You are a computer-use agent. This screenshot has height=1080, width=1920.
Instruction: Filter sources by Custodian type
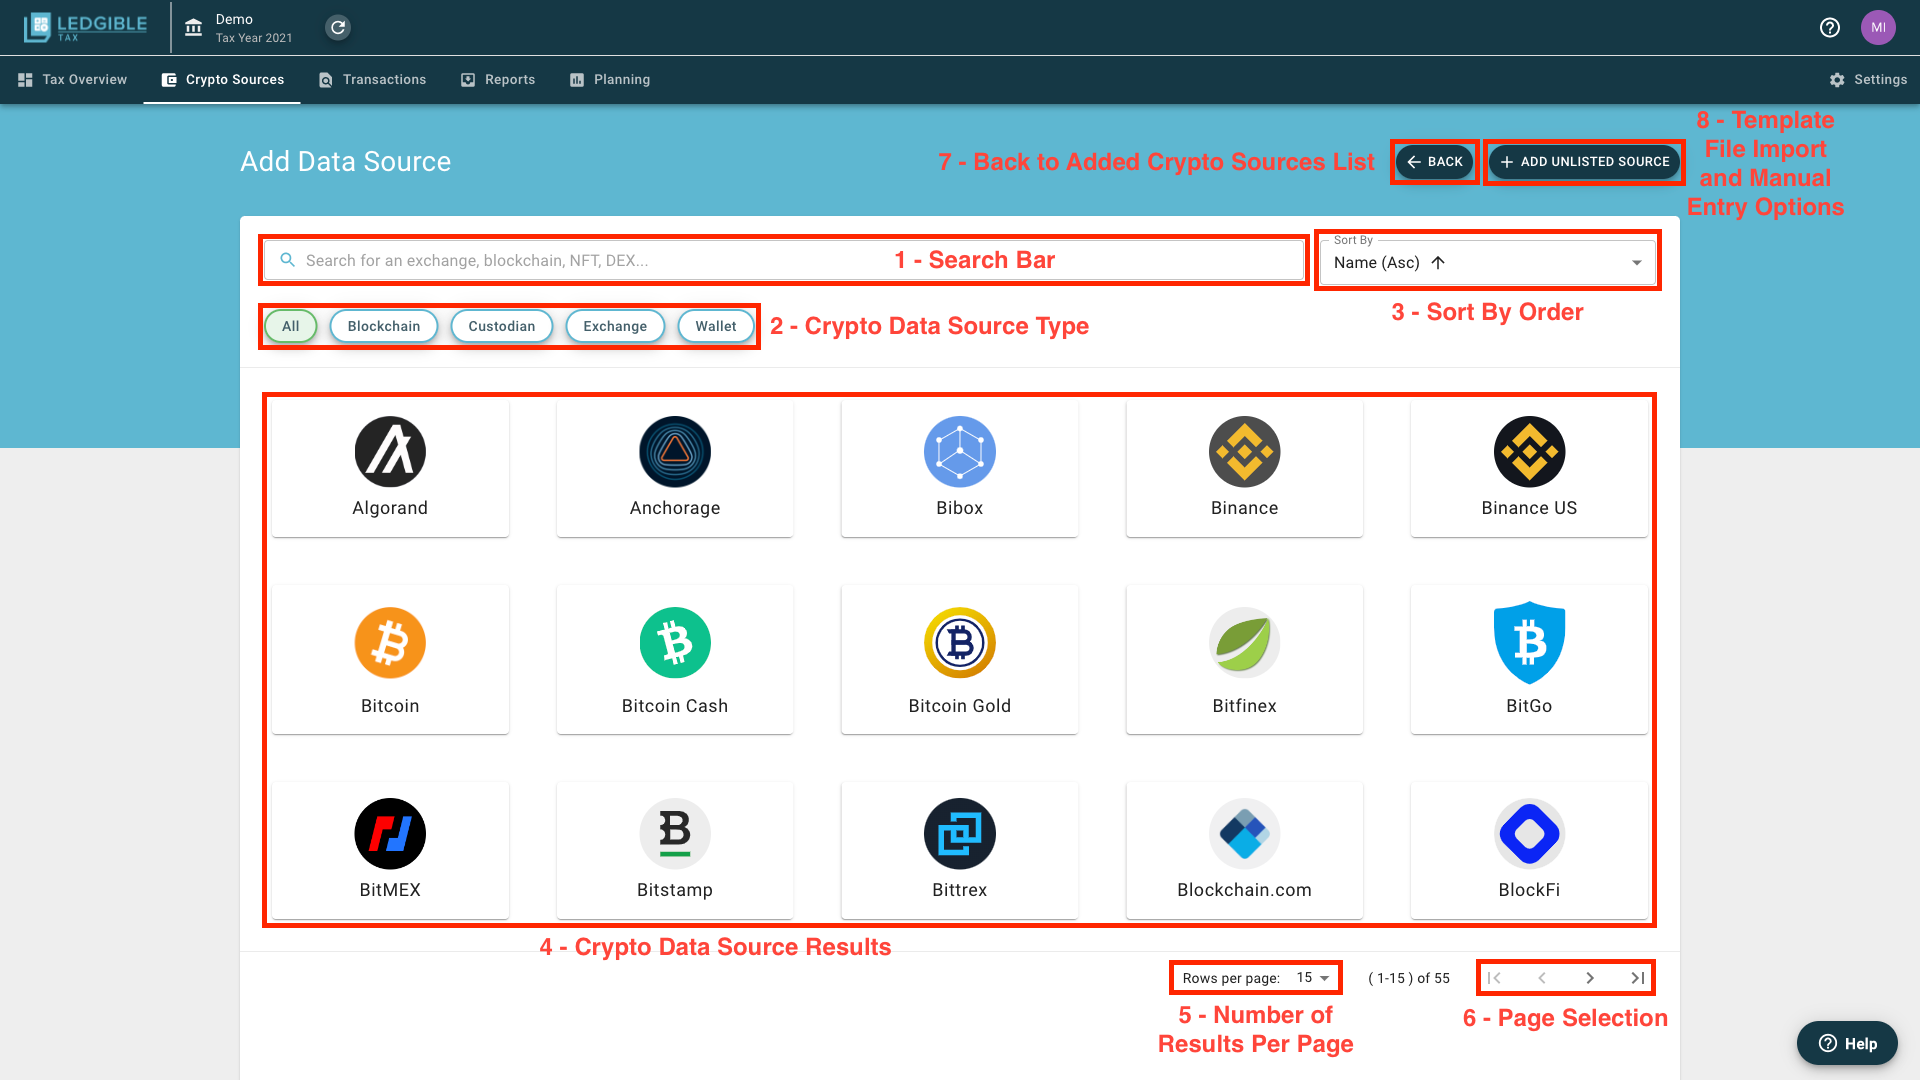pos(502,326)
